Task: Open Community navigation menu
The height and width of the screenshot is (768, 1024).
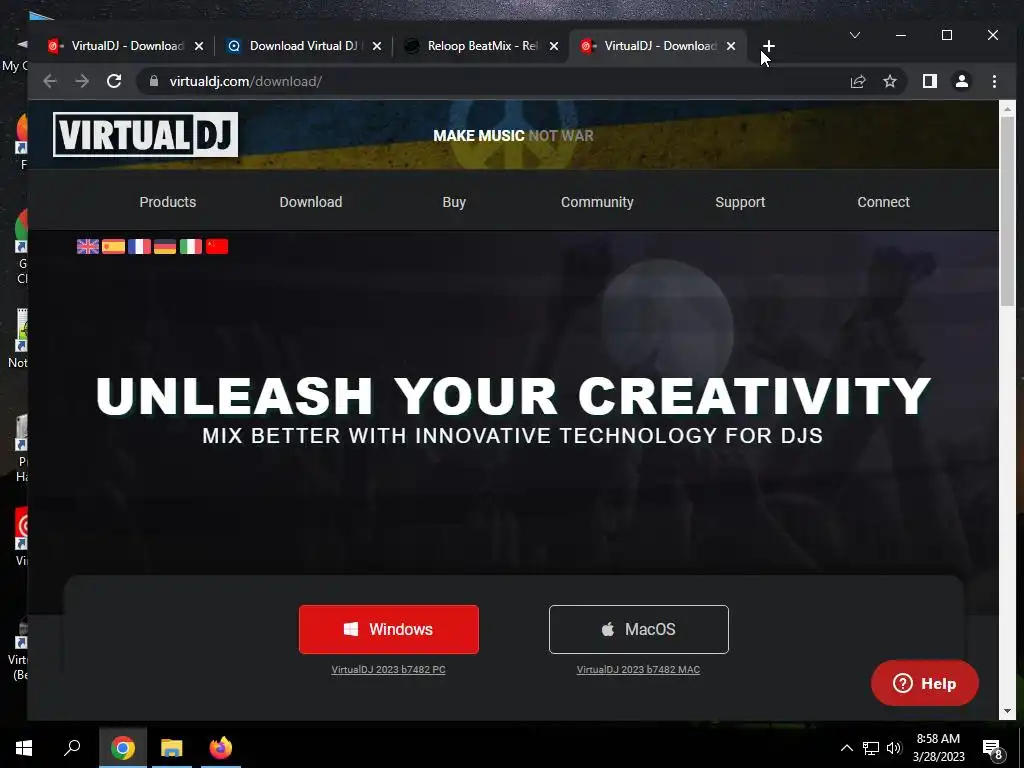Action: pos(597,202)
